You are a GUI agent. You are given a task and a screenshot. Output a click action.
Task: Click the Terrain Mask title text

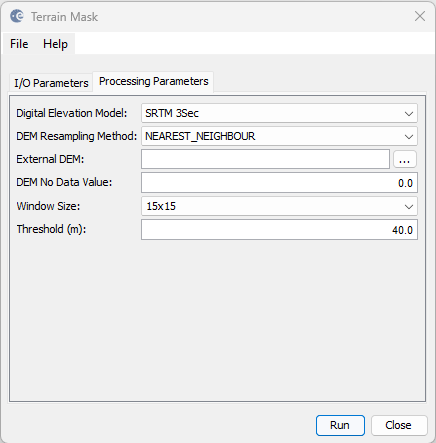(x=64, y=17)
